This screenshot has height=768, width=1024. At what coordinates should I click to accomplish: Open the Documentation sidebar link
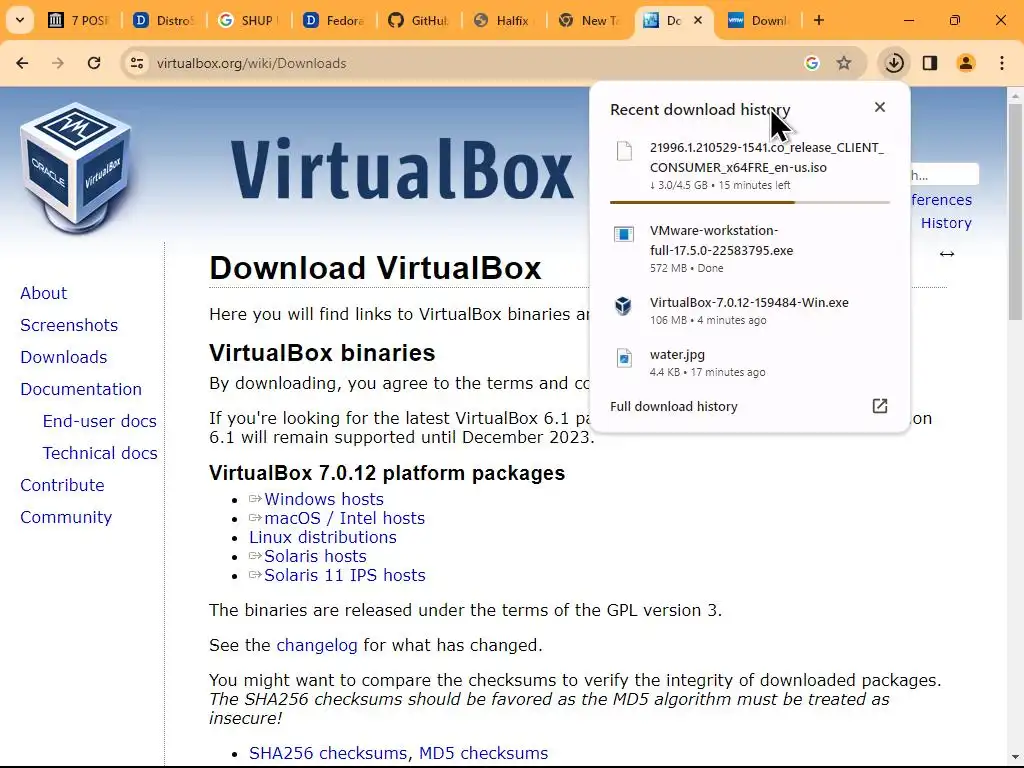click(81, 389)
